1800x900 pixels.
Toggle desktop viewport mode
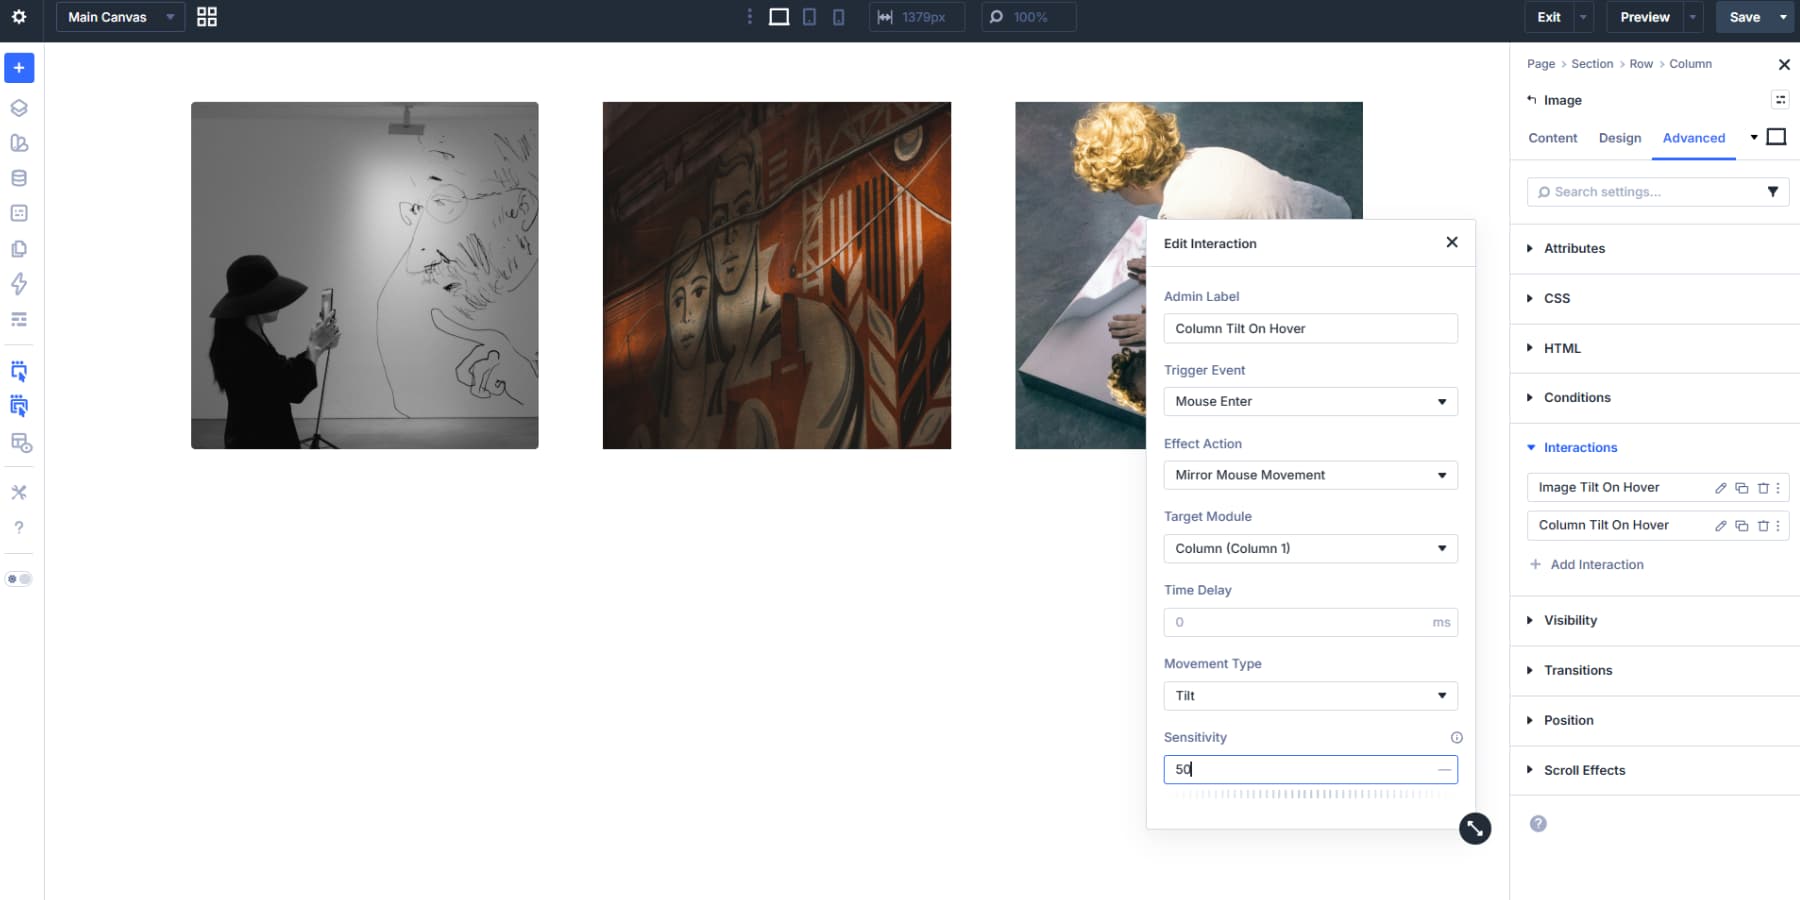779,16
